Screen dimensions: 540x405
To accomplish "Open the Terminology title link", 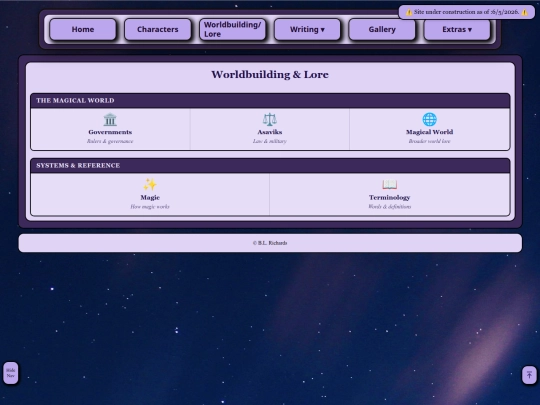I will [x=390, y=197].
